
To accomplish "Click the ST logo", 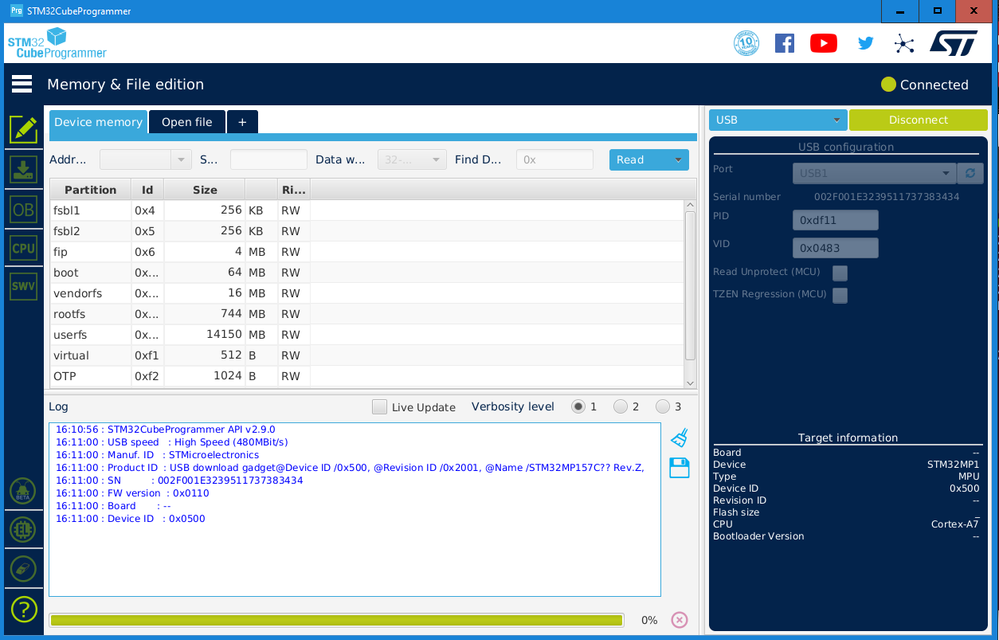I will [x=953, y=43].
